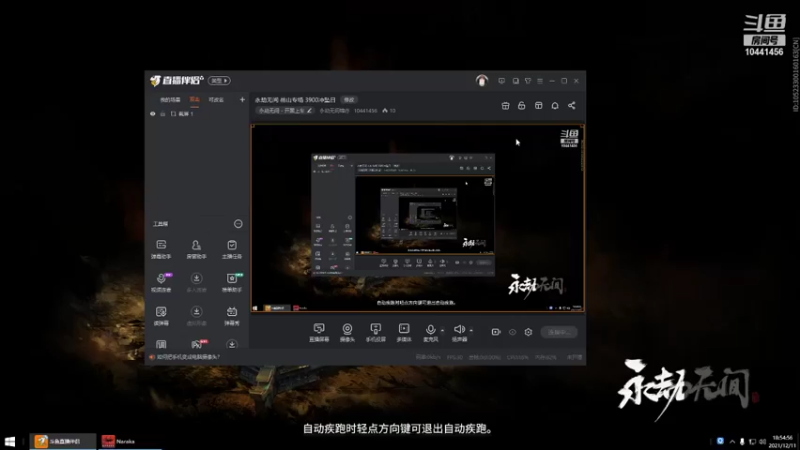The height and width of the screenshot is (450, 800).
Task: Click the mode pill next to the app logo
Action: tap(219, 81)
